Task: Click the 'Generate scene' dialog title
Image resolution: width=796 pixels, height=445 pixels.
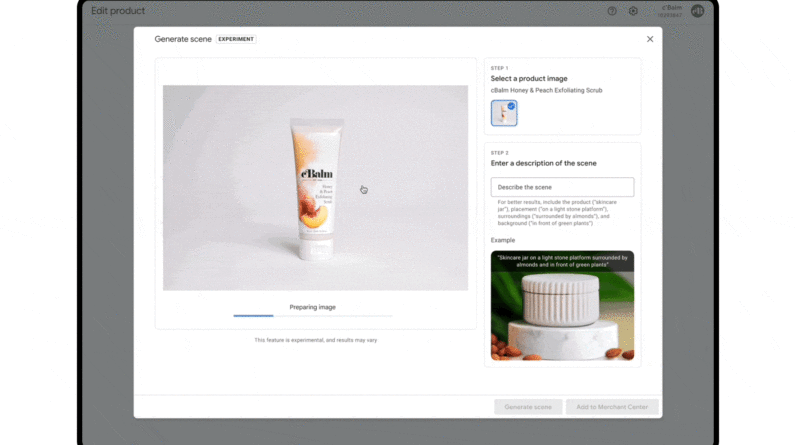Action: pos(183,39)
